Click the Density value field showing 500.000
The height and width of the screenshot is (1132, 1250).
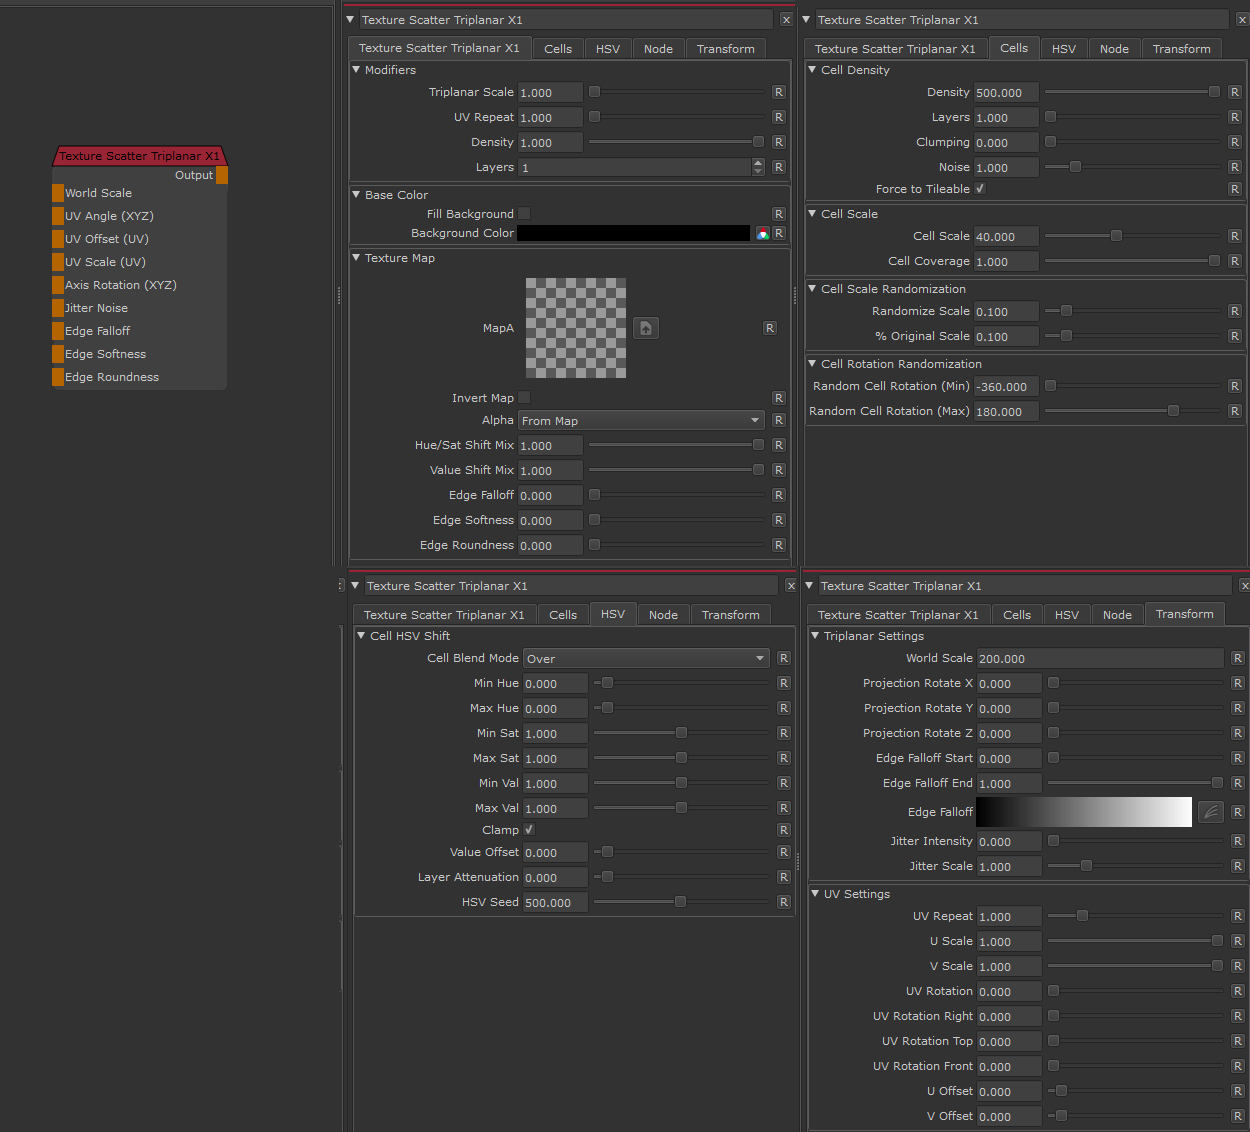(1005, 92)
